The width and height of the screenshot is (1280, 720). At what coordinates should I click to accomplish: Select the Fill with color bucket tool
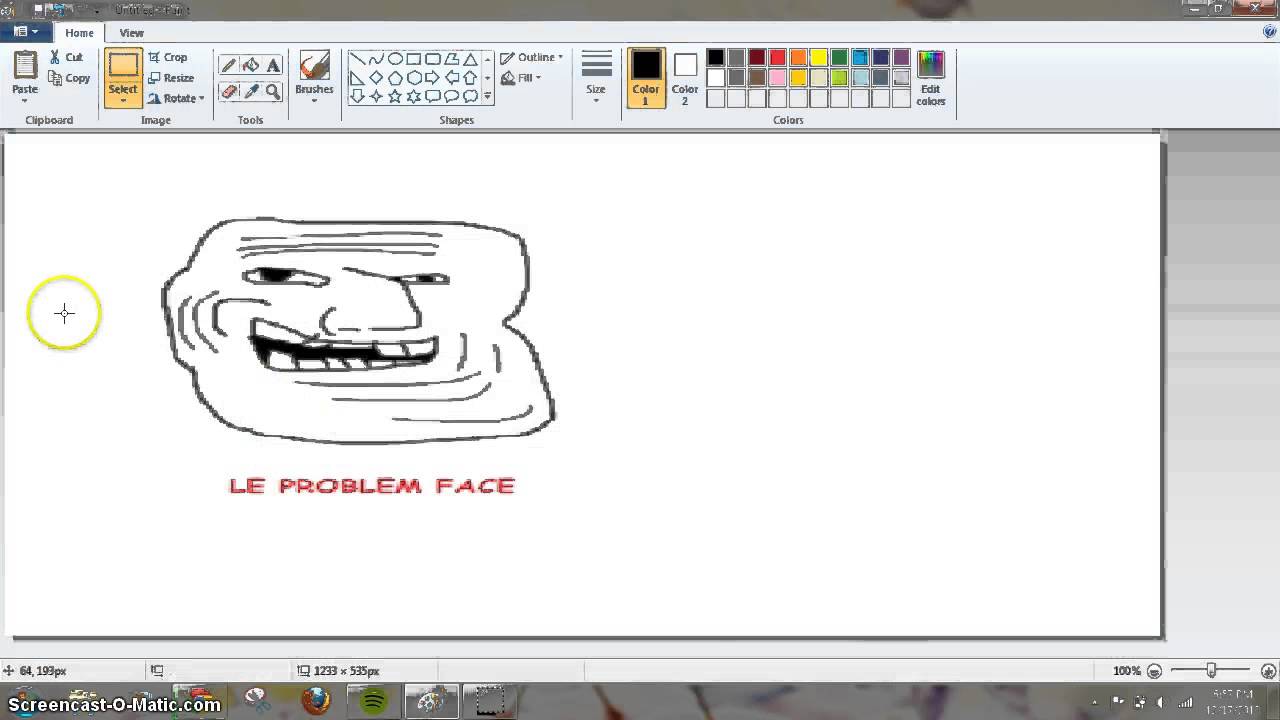tap(251, 66)
